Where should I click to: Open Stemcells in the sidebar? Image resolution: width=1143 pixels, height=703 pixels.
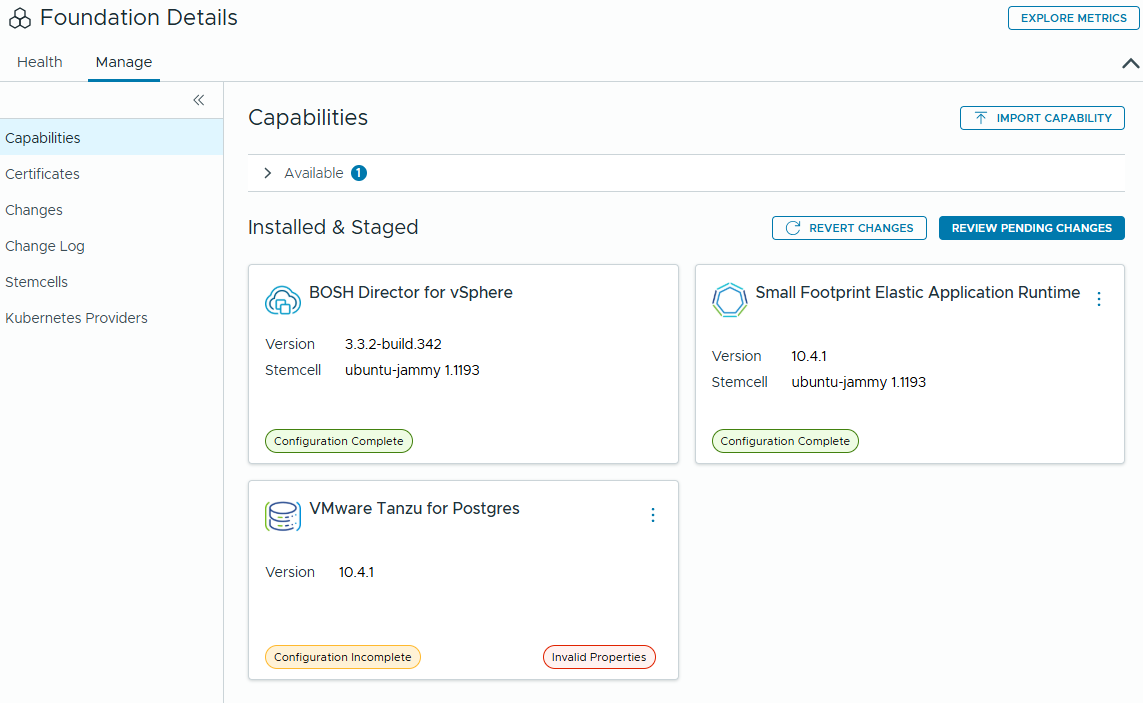(112, 281)
